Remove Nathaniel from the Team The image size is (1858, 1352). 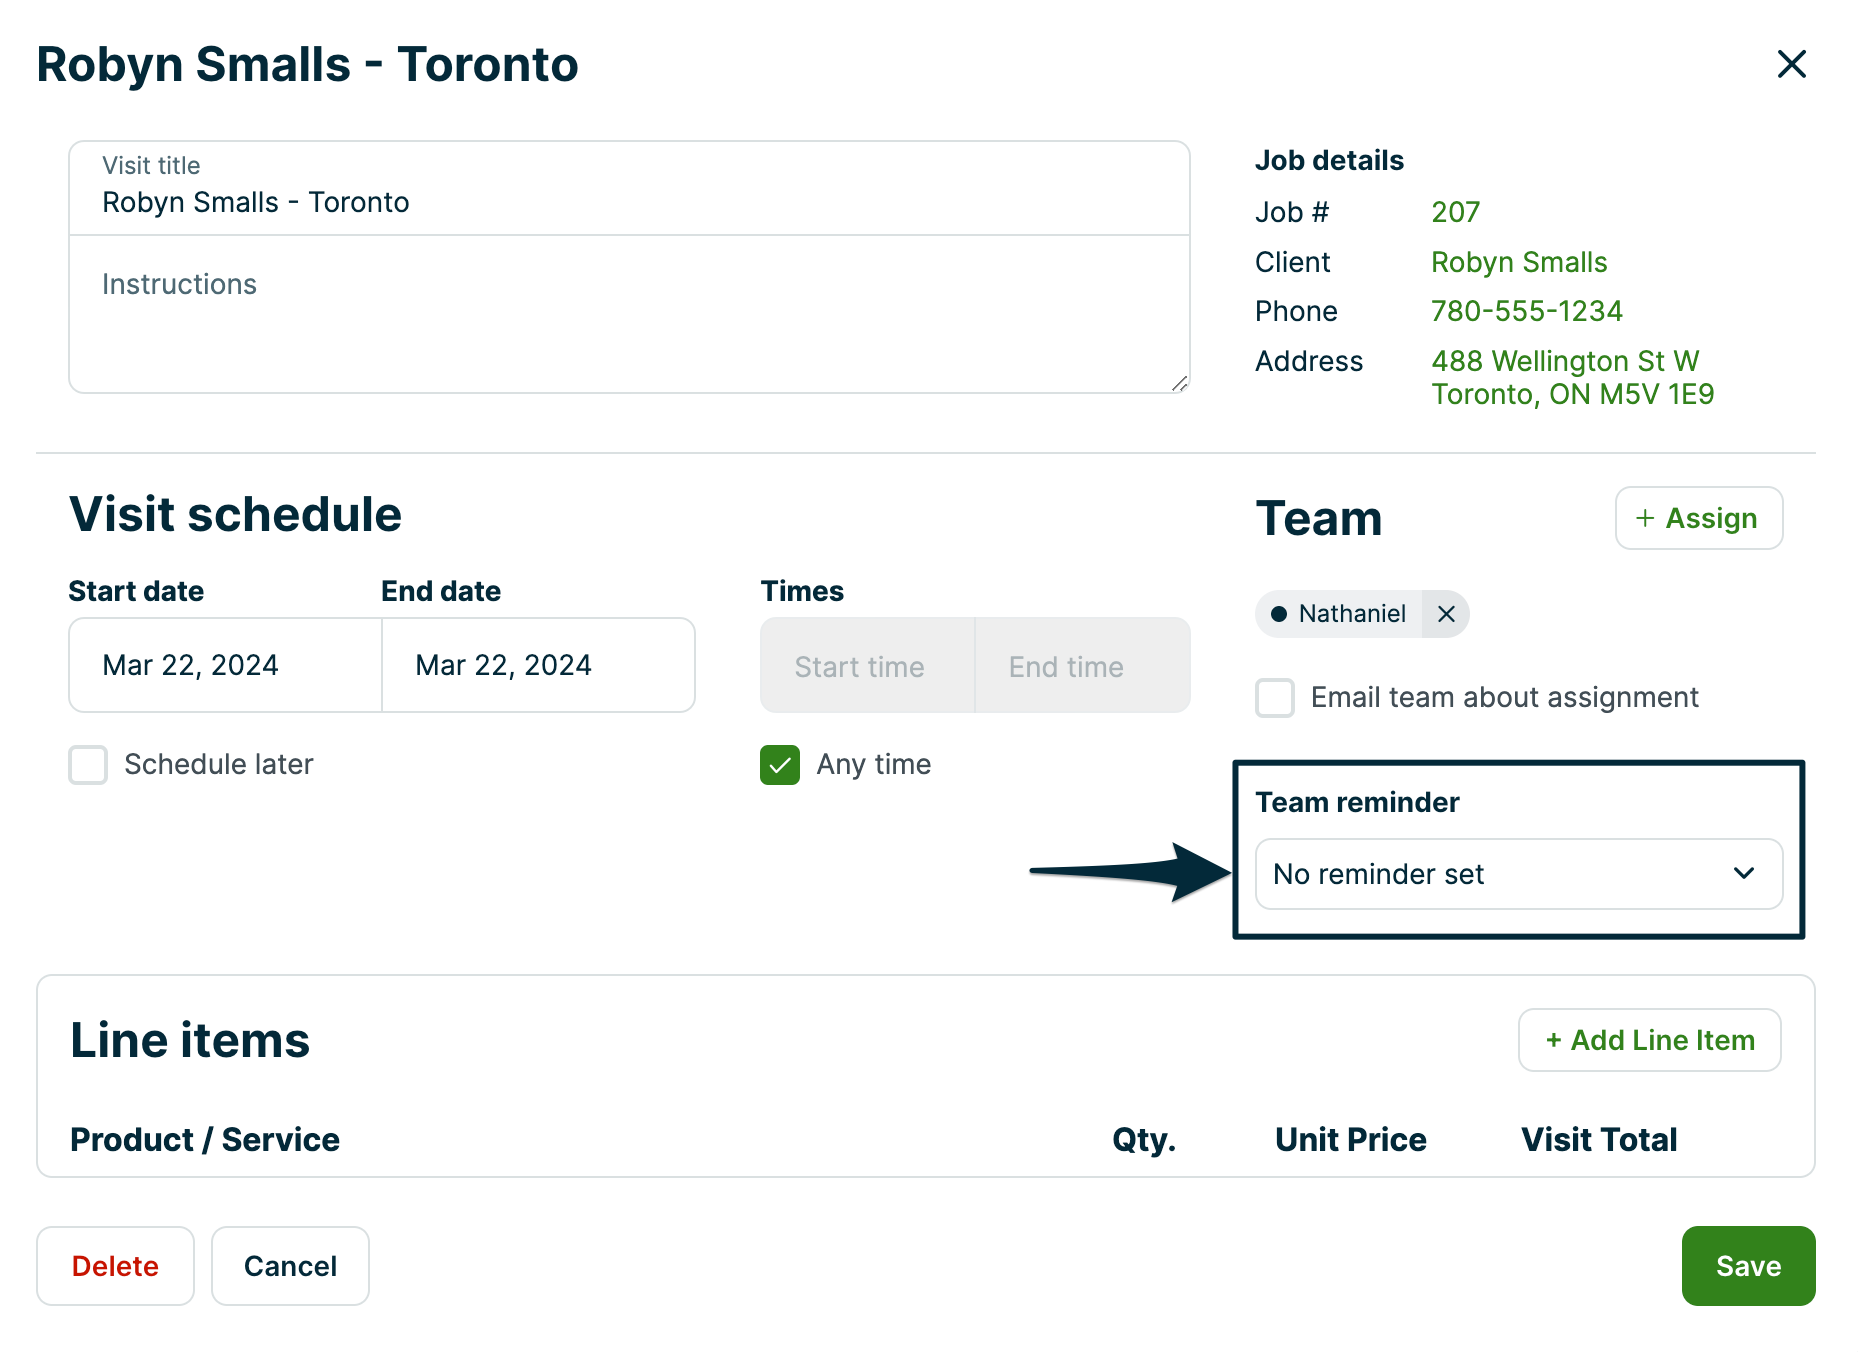point(1446,614)
